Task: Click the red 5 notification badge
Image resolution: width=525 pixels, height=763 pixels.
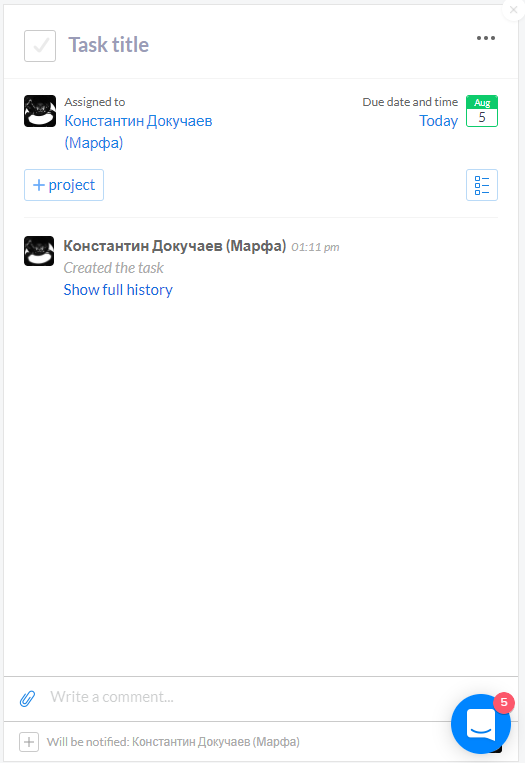Action: [504, 702]
